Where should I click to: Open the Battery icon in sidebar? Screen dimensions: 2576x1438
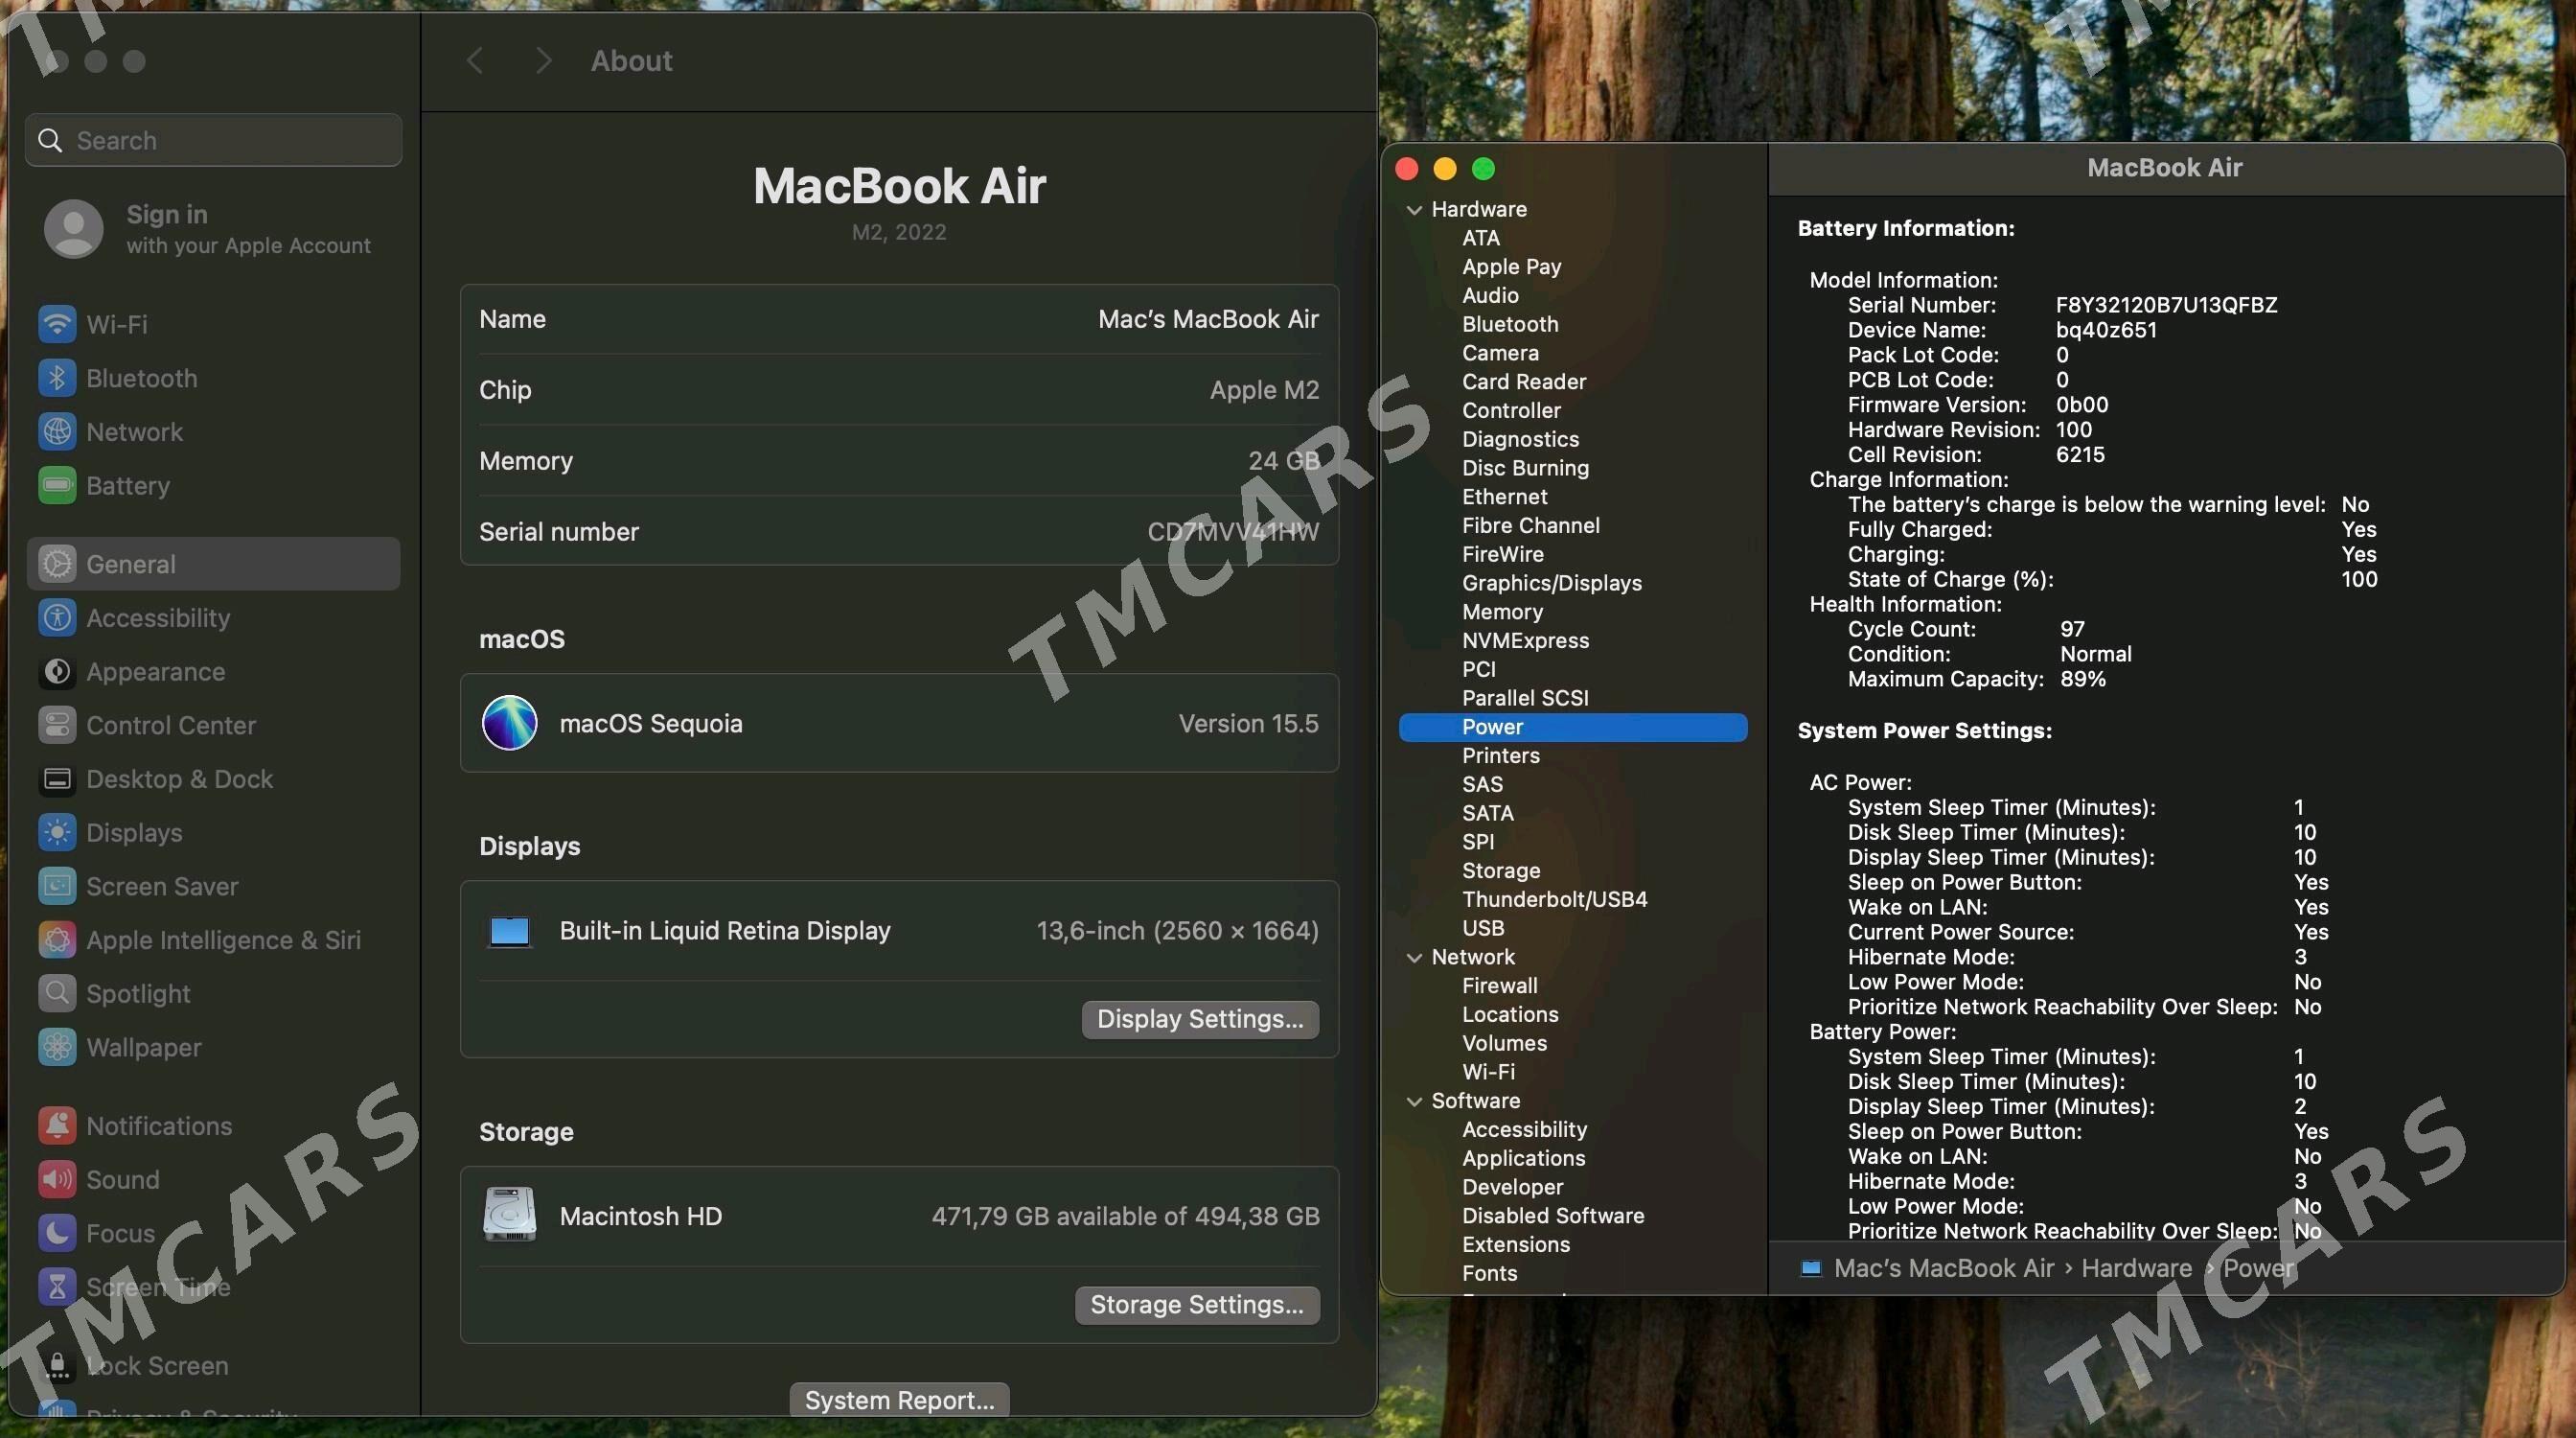tap(57, 485)
